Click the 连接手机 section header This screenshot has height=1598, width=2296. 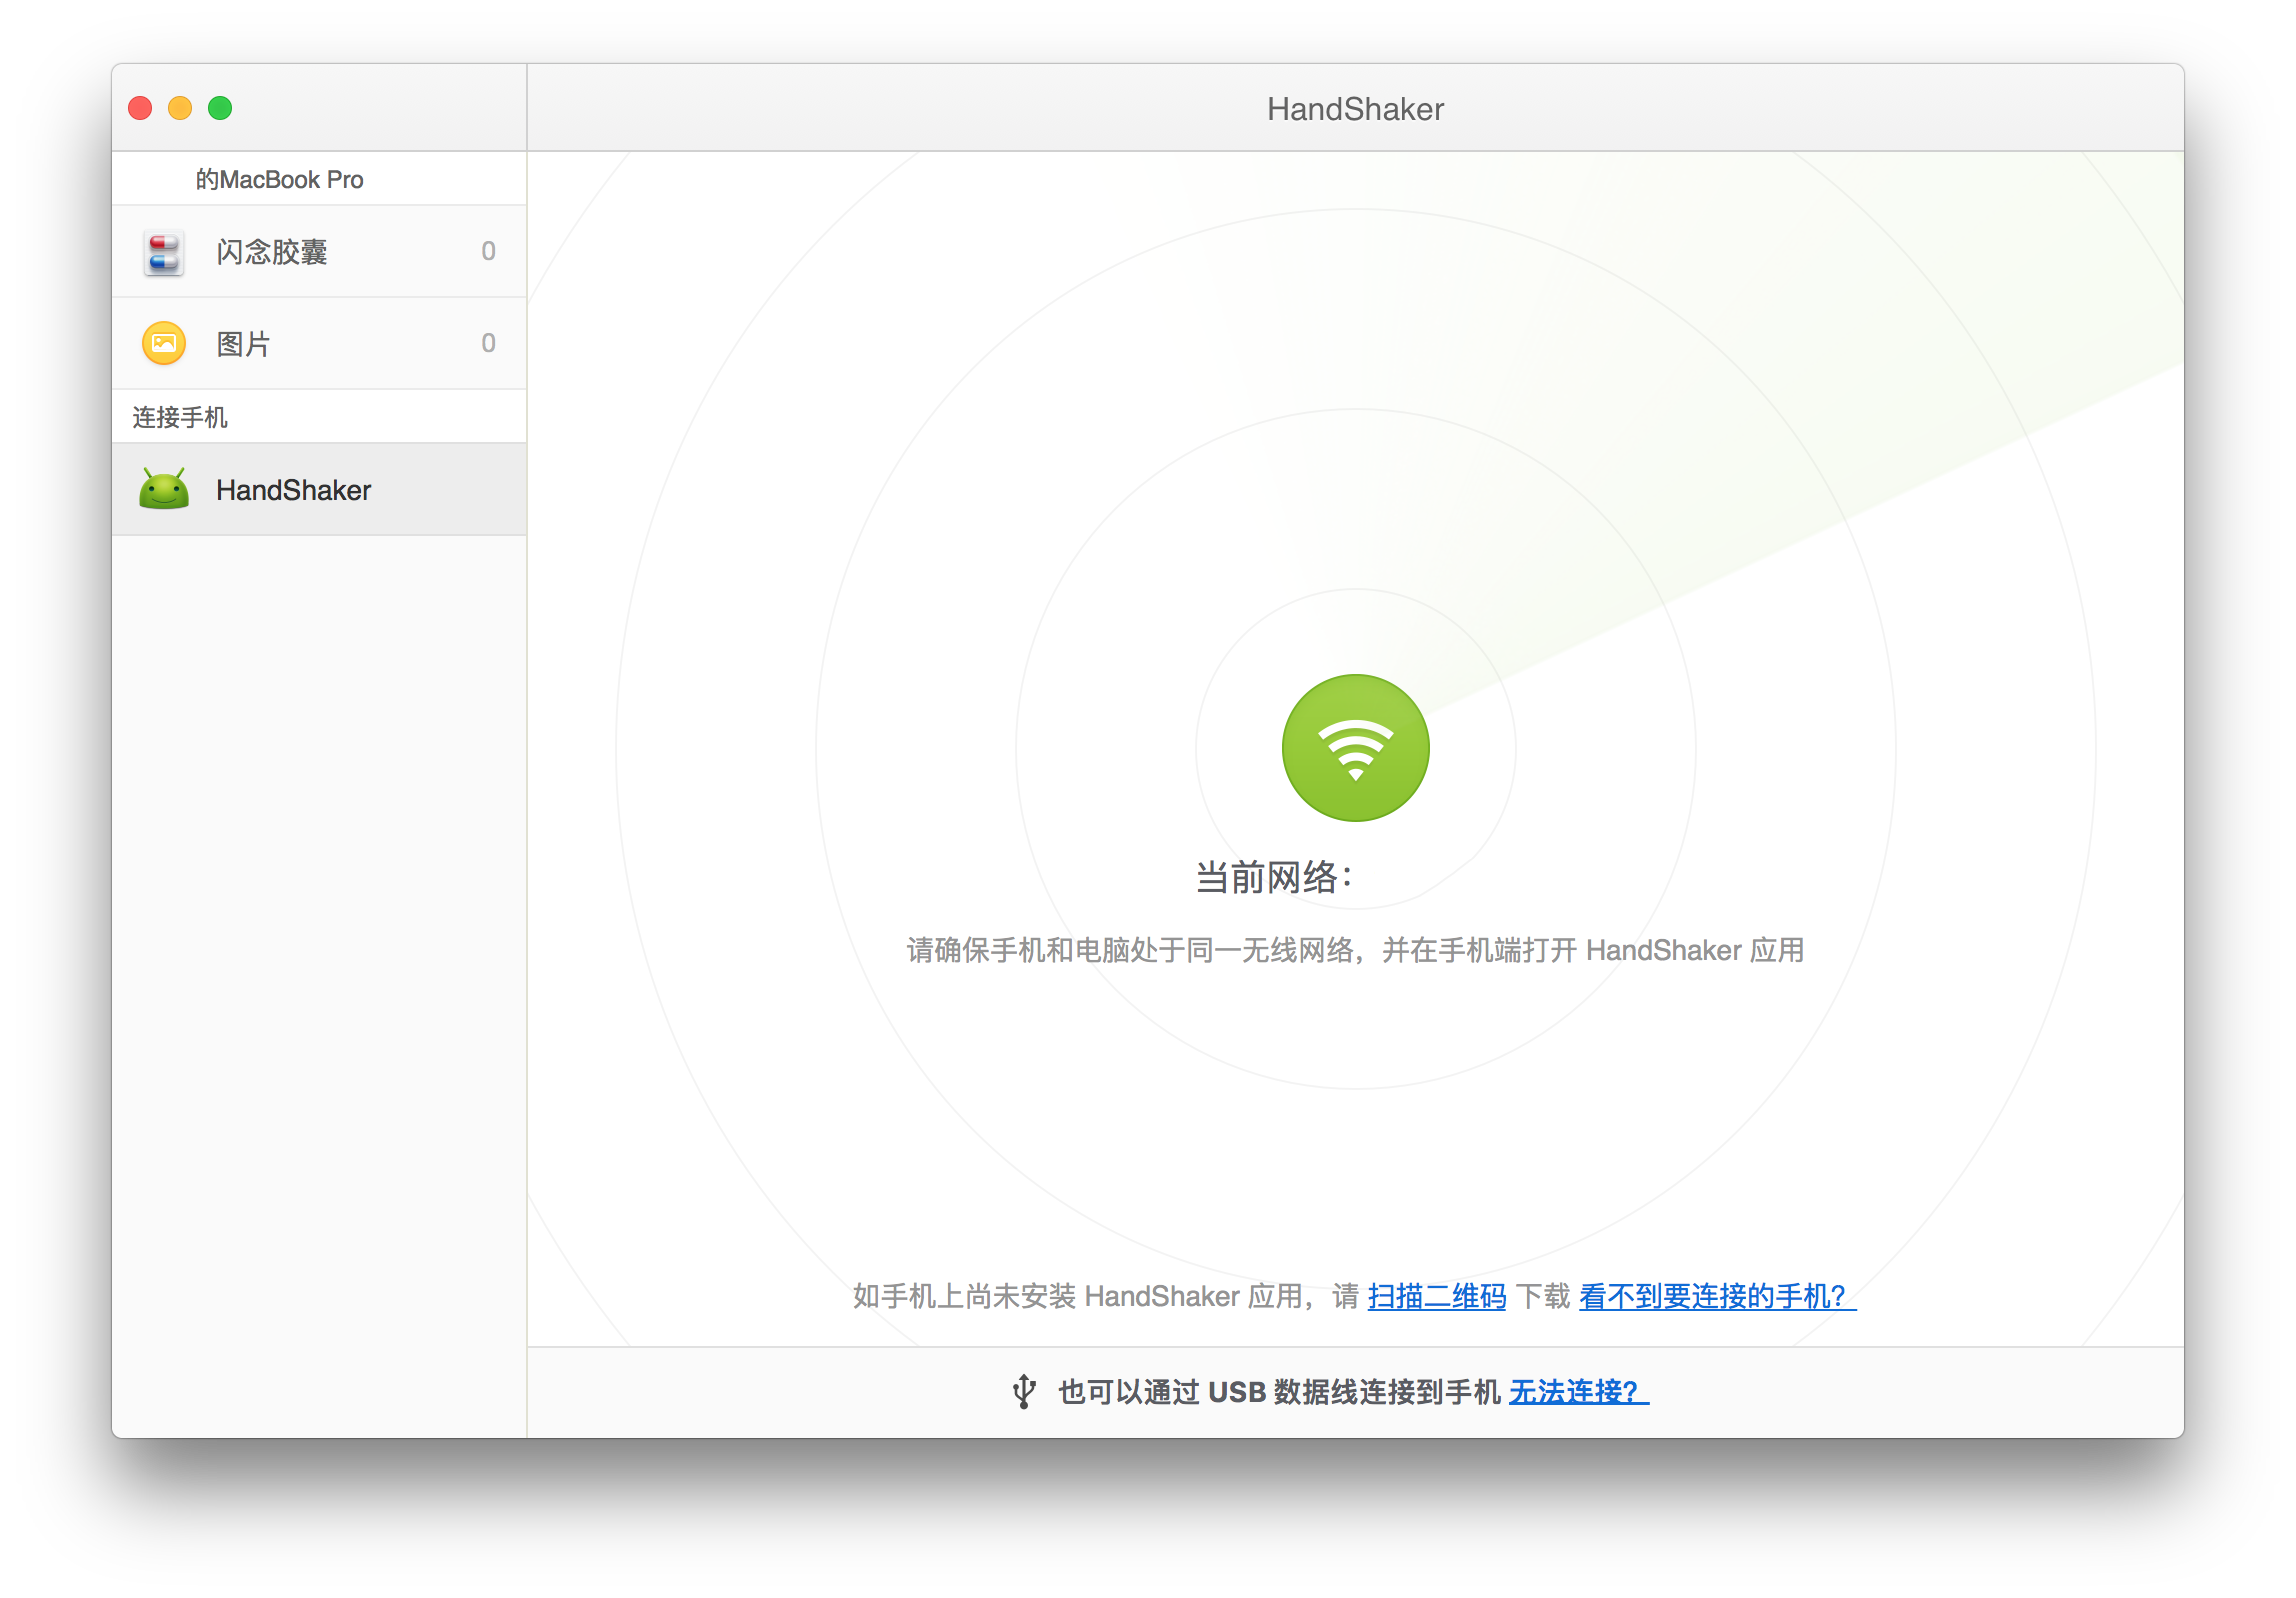coord(180,417)
